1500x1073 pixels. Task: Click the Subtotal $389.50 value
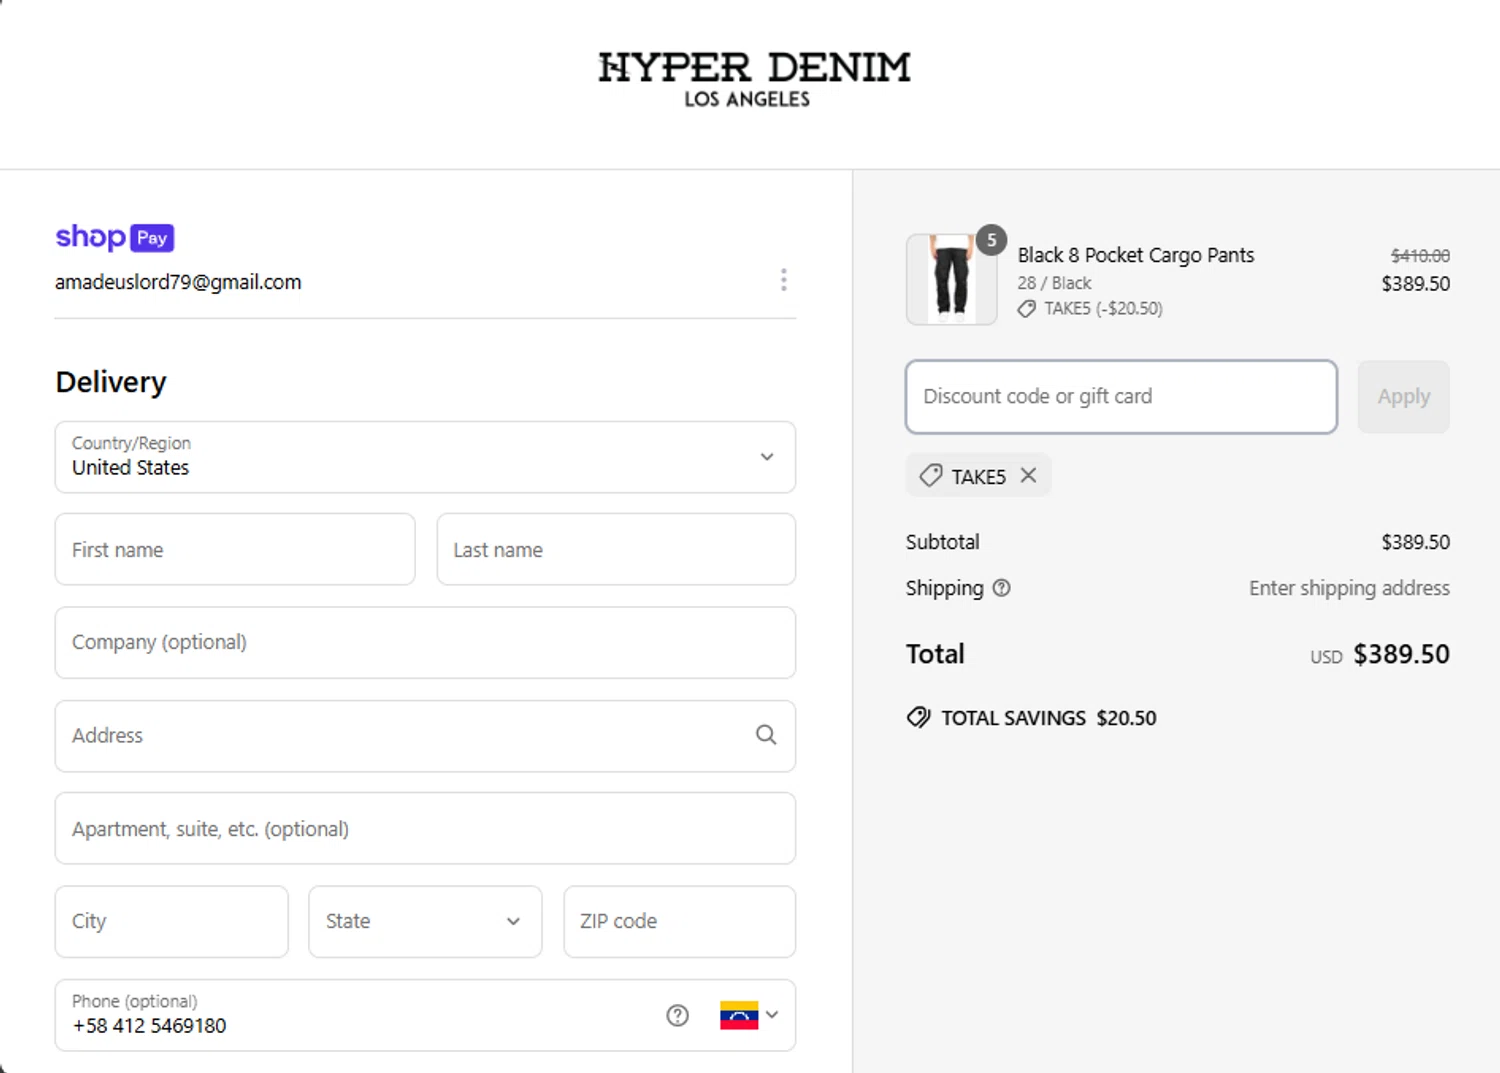point(1415,542)
